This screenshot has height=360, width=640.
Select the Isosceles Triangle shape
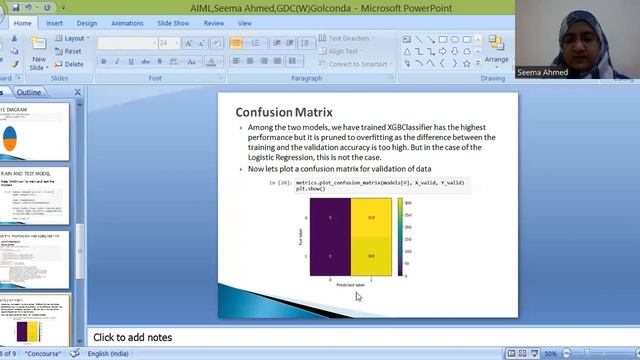[407, 51]
